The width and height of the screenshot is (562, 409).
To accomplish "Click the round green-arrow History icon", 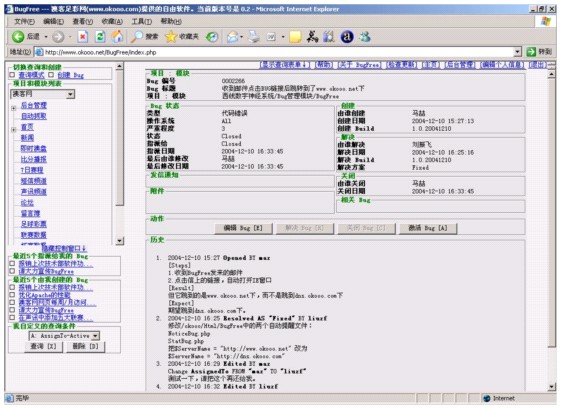I will coord(212,37).
